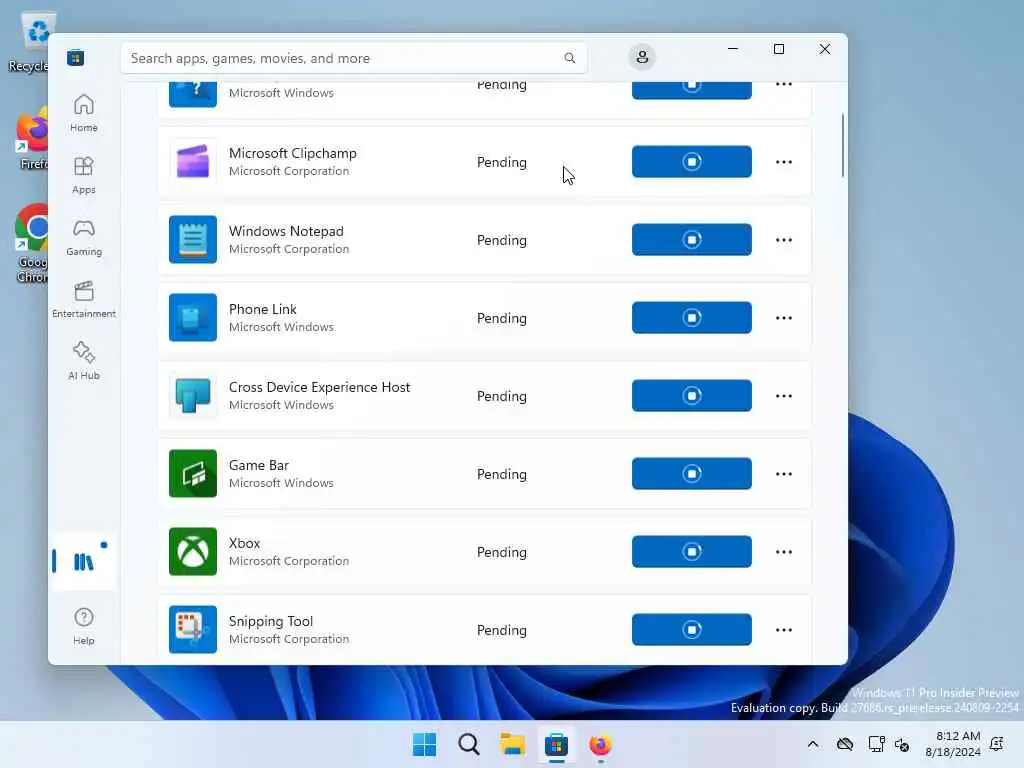The width and height of the screenshot is (1024, 768).
Task: Stop the Windows Notepad pending update
Action: click(x=692, y=240)
